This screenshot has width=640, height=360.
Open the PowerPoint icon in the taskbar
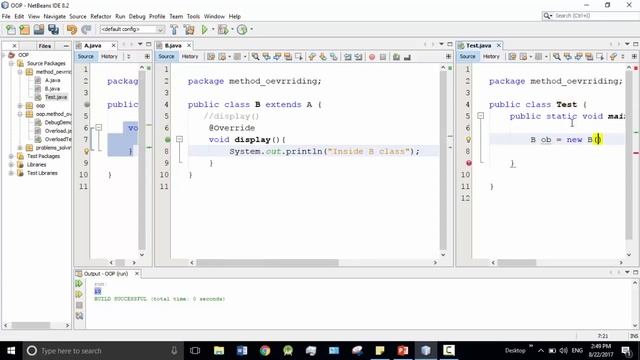[x=403, y=350]
